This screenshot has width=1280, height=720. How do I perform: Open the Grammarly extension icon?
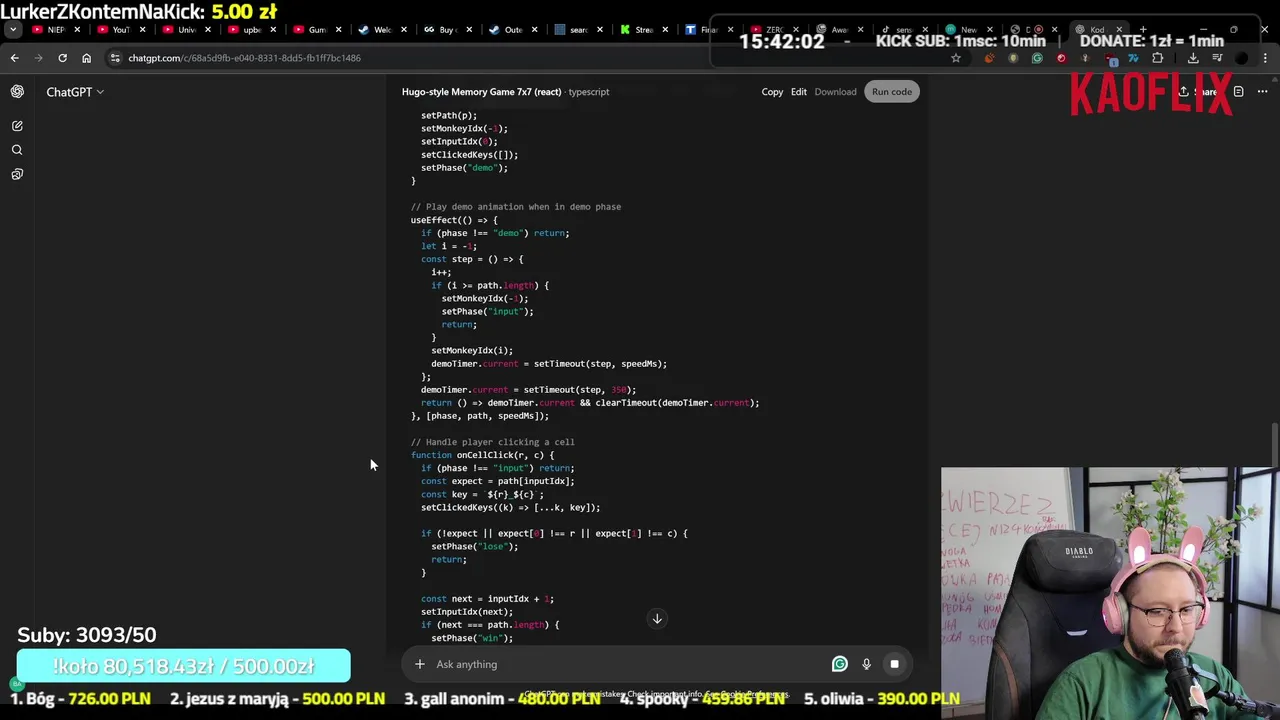(1037, 58)
